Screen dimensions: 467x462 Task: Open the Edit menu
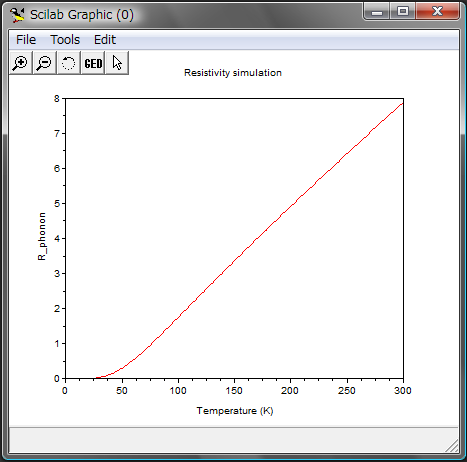click(x=105, y=40)
